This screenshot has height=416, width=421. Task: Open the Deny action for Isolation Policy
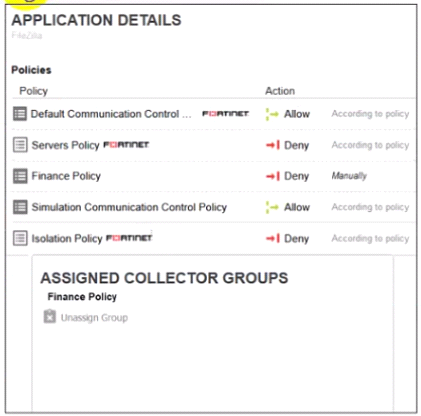(296, 238)
